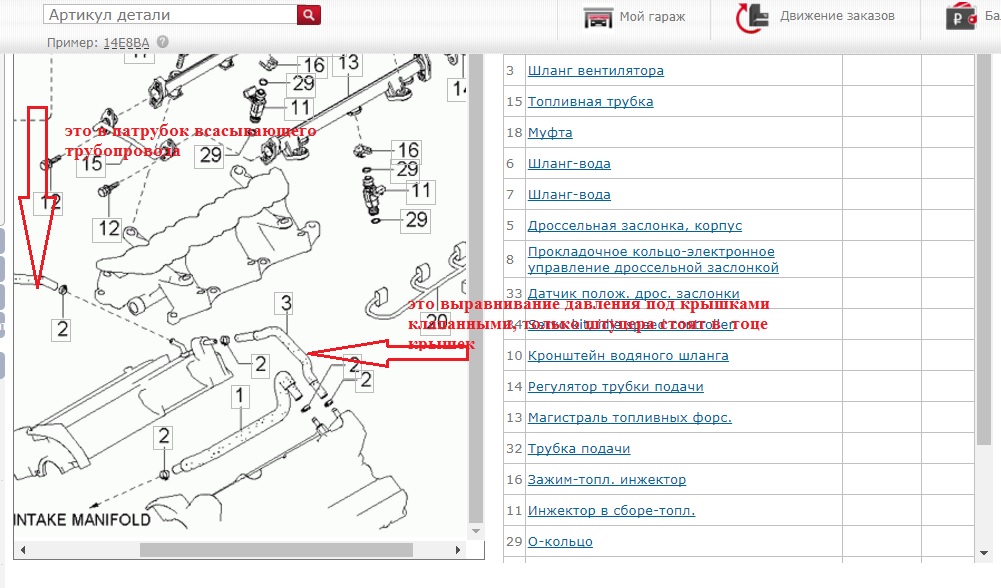The image size is (1001, 588).
Task: Select the Муфта part link
Action: click(550, 133)
